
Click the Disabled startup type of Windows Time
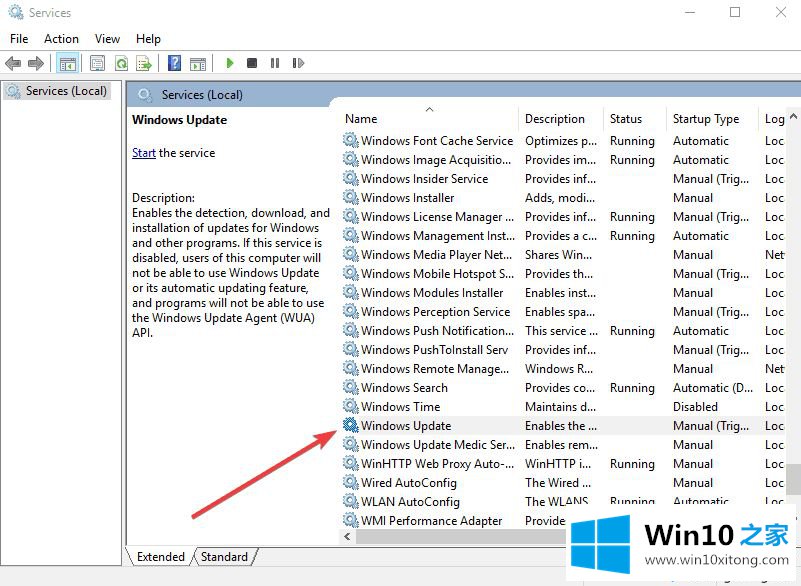695,407
